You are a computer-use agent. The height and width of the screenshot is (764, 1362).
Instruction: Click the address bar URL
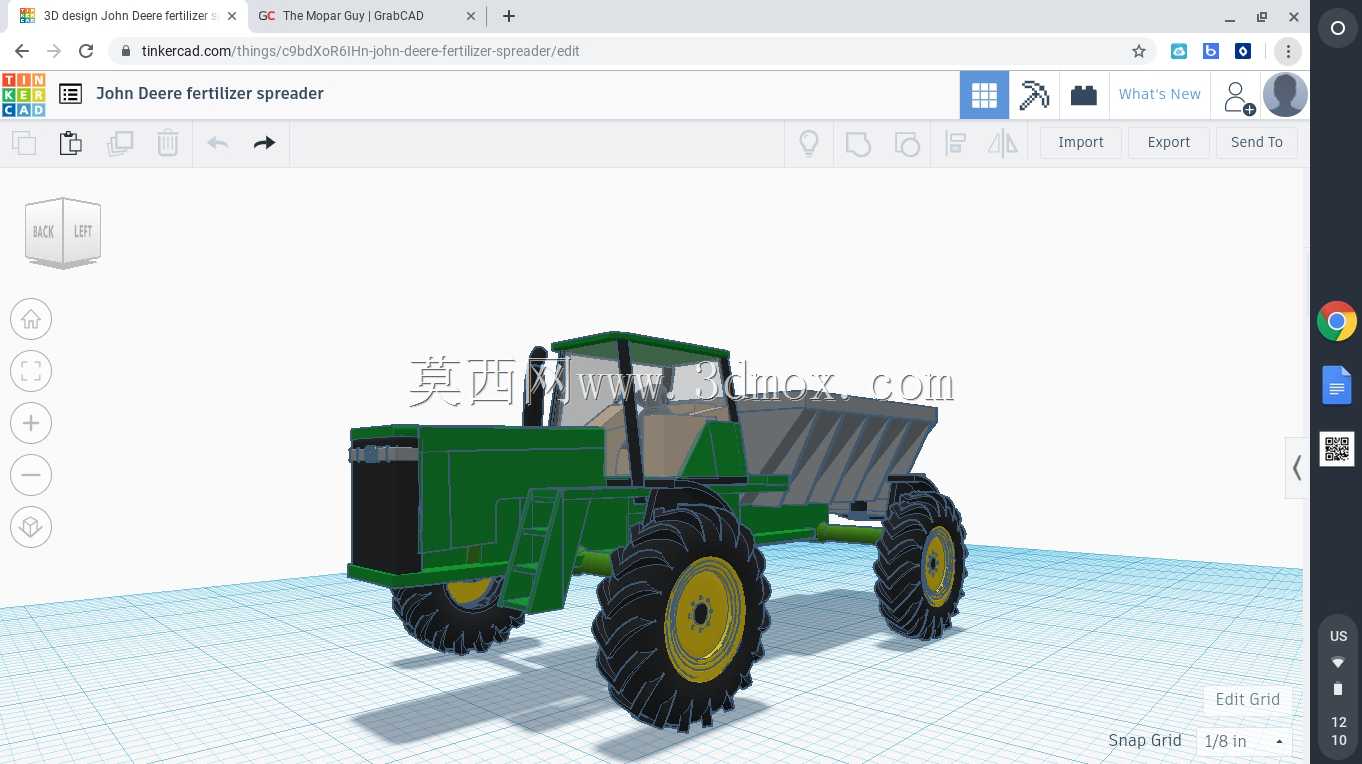click(x=361, y=51)
